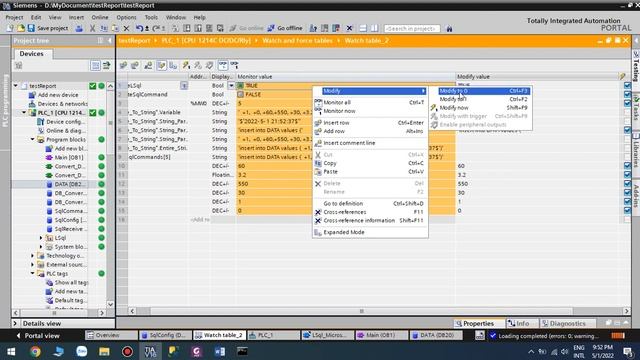Click the Print icon in main toolbar

[79, 28]
